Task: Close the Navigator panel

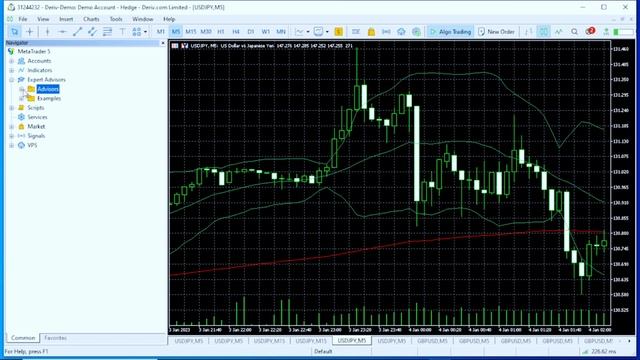Action: [x=163, y=43]
